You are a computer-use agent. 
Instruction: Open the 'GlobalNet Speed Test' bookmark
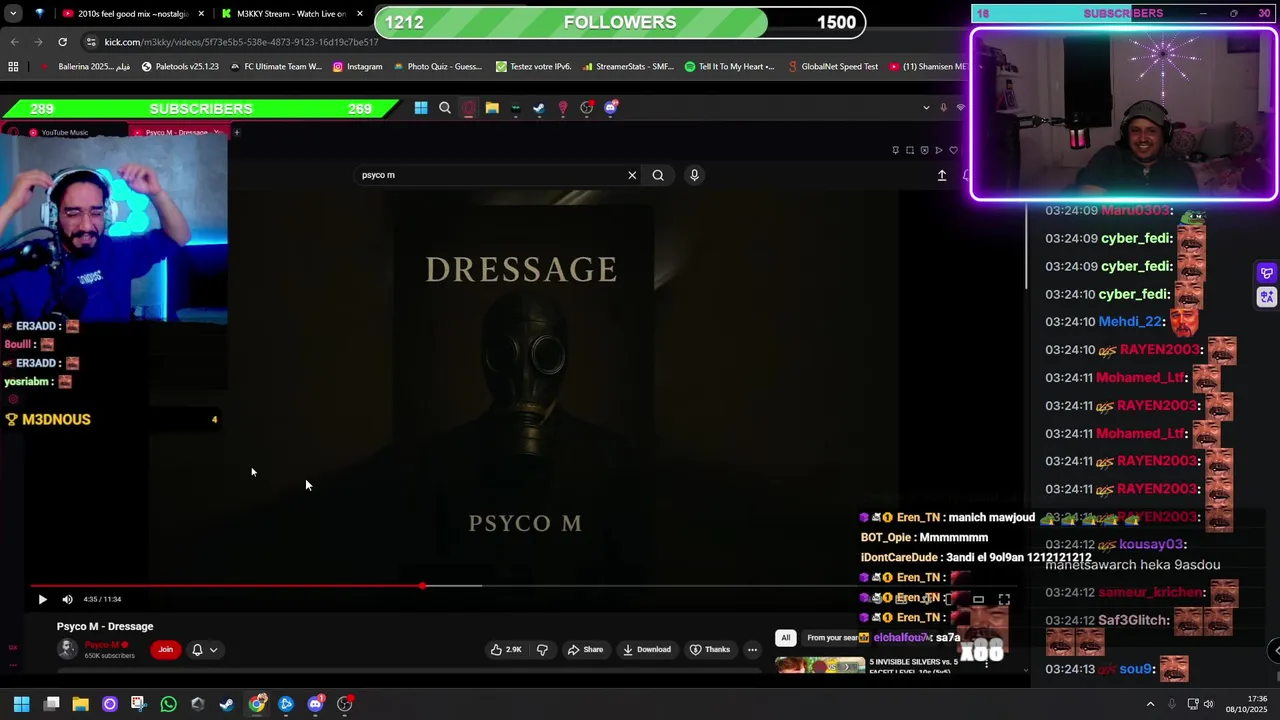[832, 67]
